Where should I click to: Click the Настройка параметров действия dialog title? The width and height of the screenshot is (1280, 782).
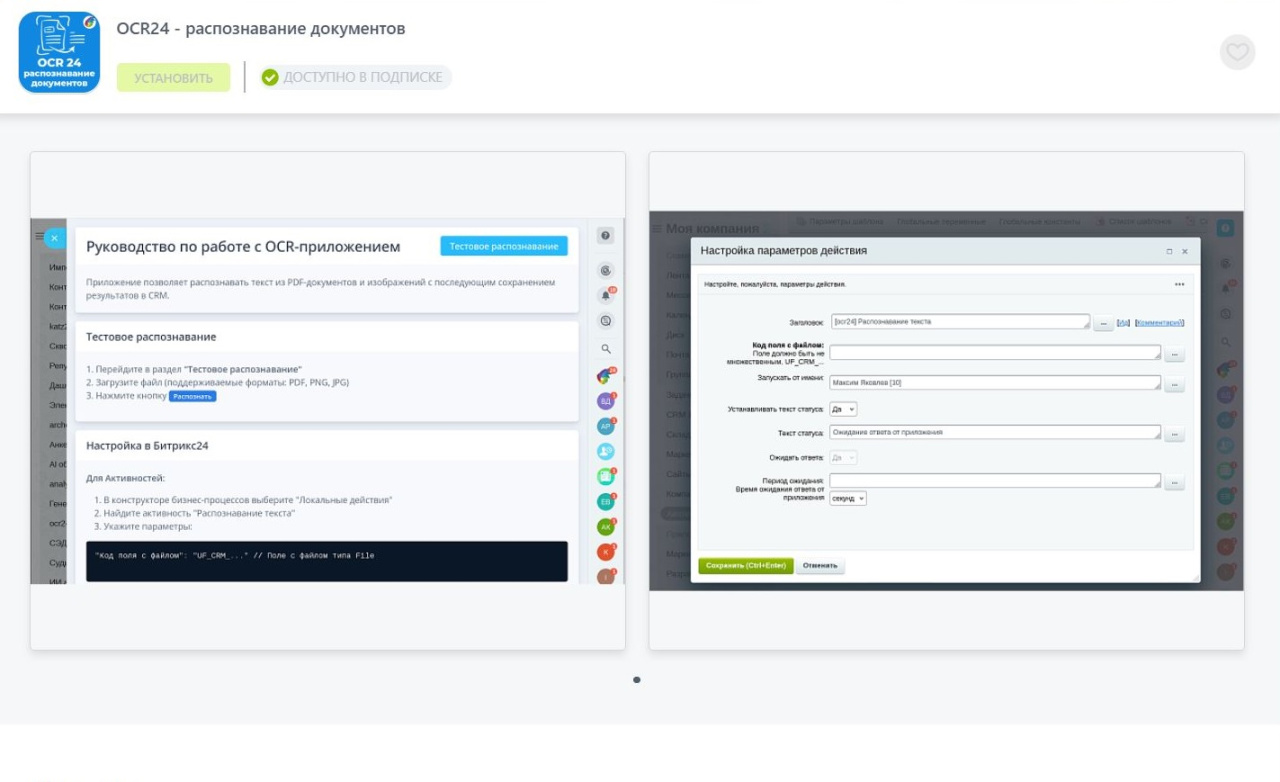coord(784,251)
